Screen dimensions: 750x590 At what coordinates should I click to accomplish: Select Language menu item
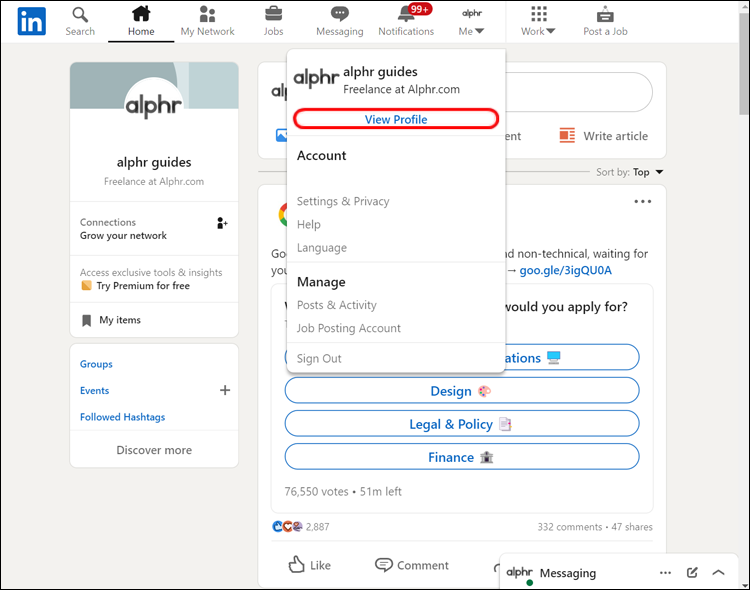[321, 248]
